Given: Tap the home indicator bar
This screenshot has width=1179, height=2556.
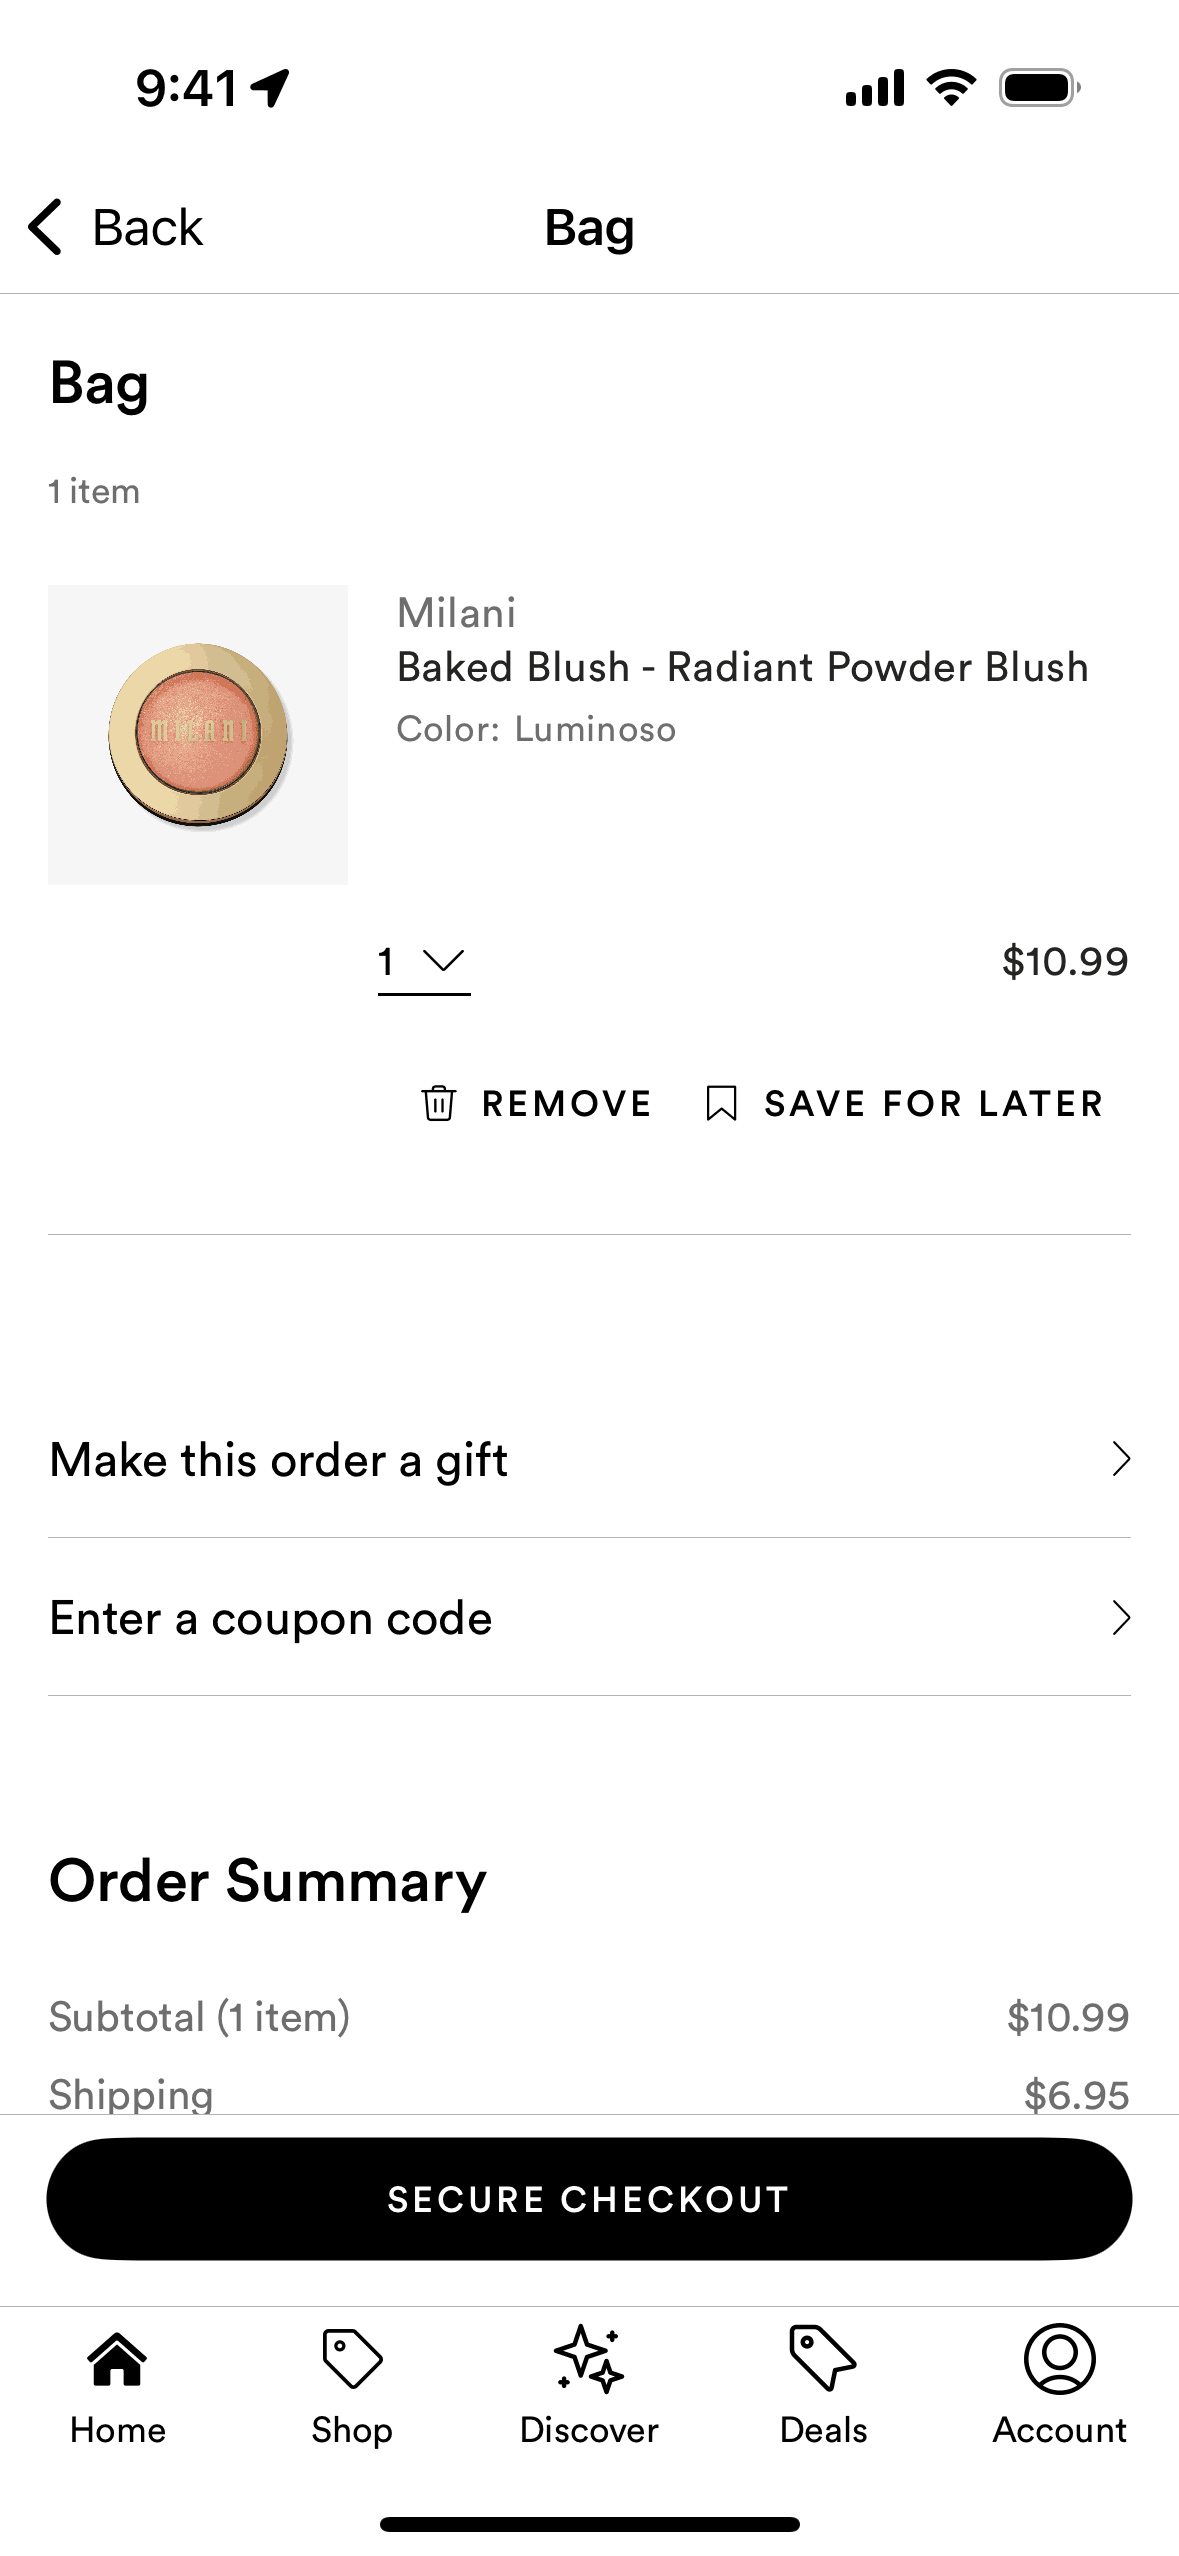Looking at the screenshot, I should (589, 2524).
